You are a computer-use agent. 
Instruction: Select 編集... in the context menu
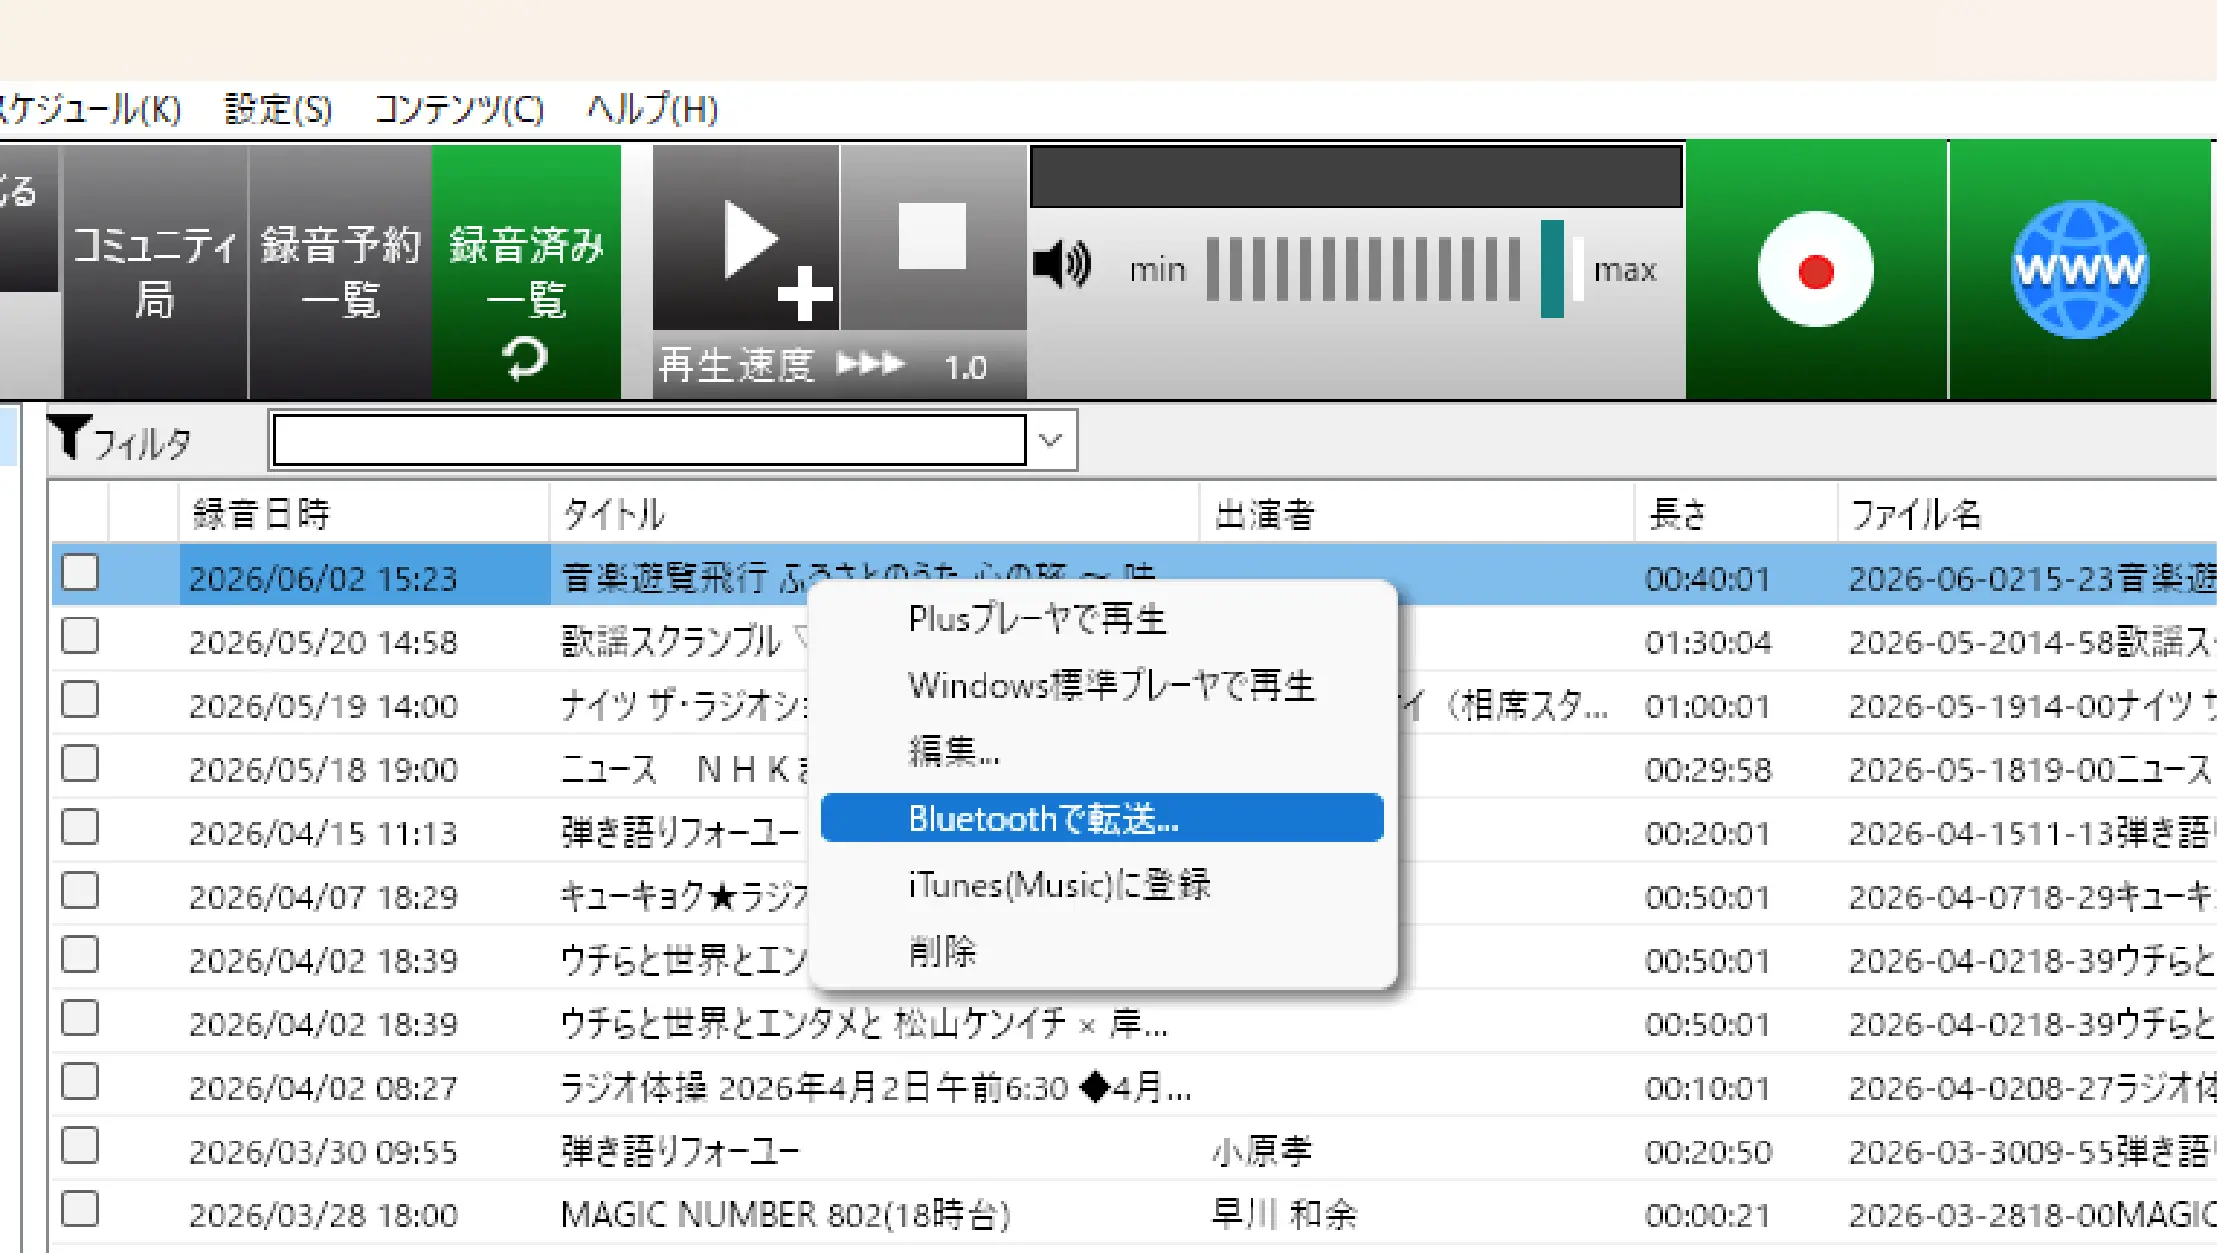[1102, 751]
